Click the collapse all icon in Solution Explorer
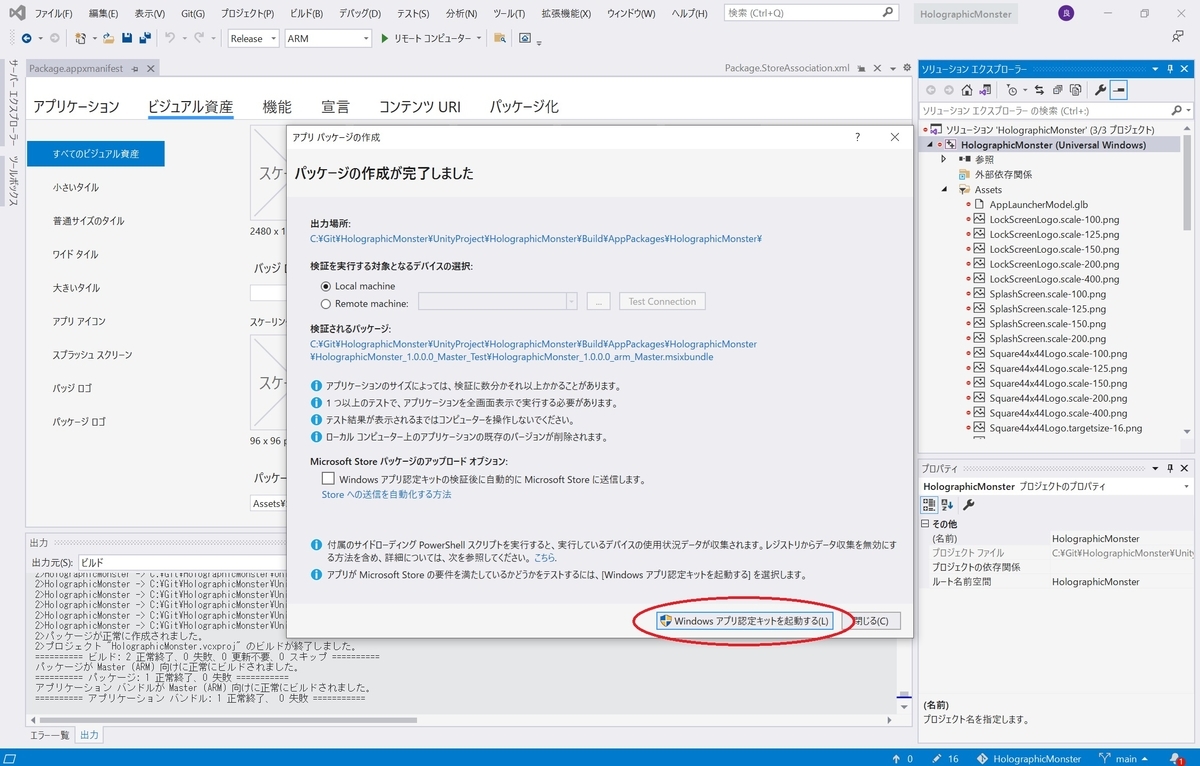This screenshot has width=1200, height=766. [1056, 90]
